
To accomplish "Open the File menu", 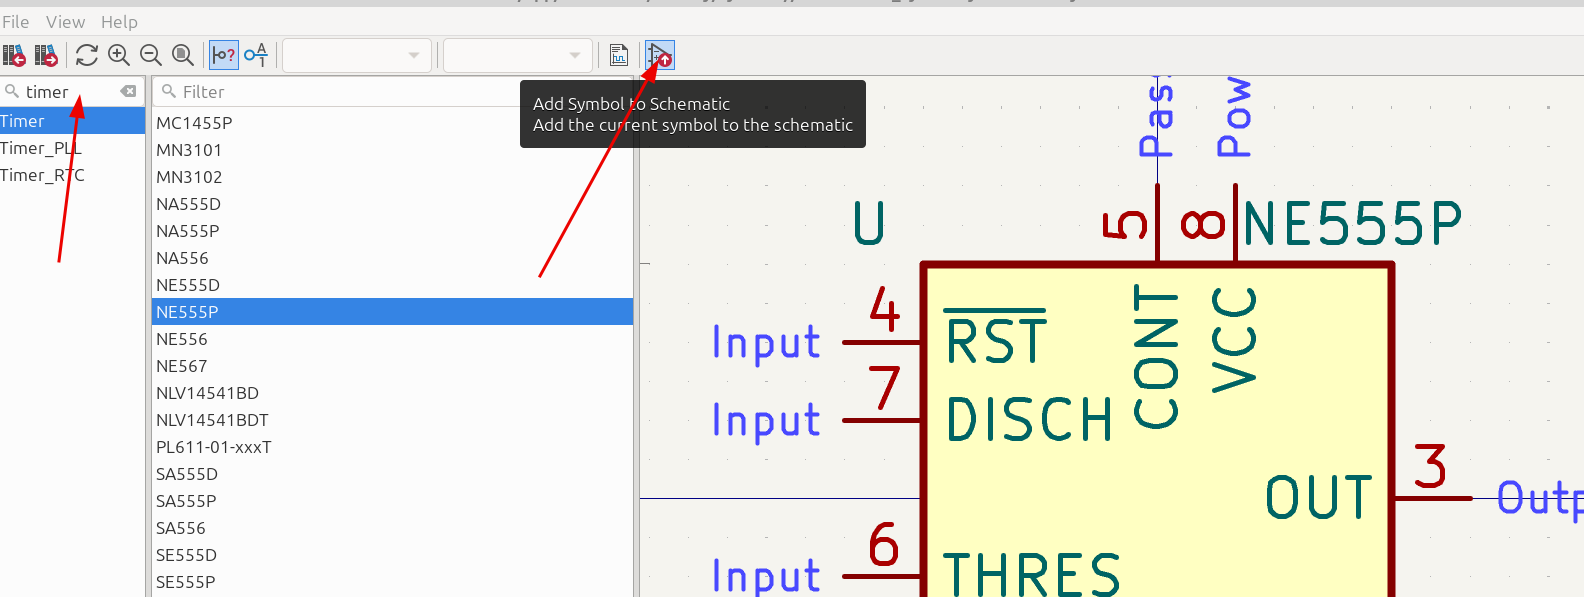I will click(15, 22).
